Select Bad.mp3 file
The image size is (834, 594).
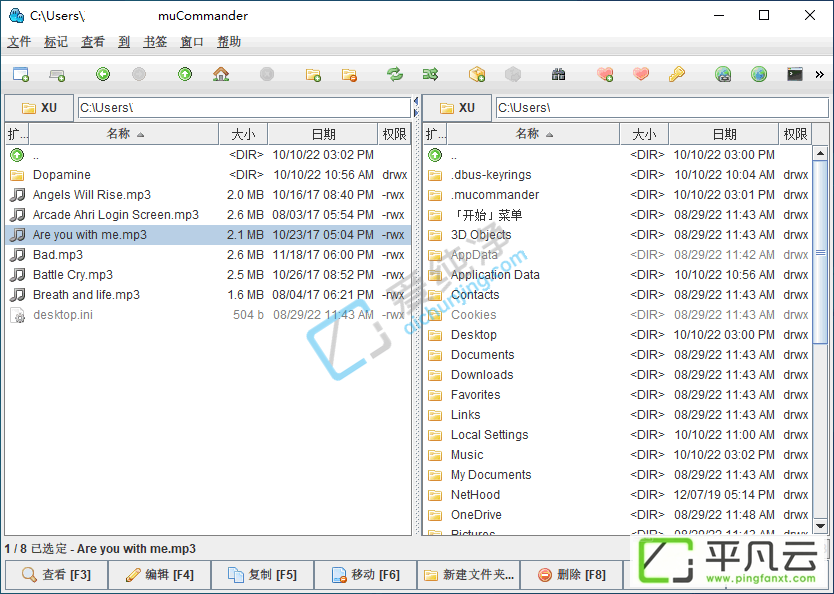(x=208, y=255)
